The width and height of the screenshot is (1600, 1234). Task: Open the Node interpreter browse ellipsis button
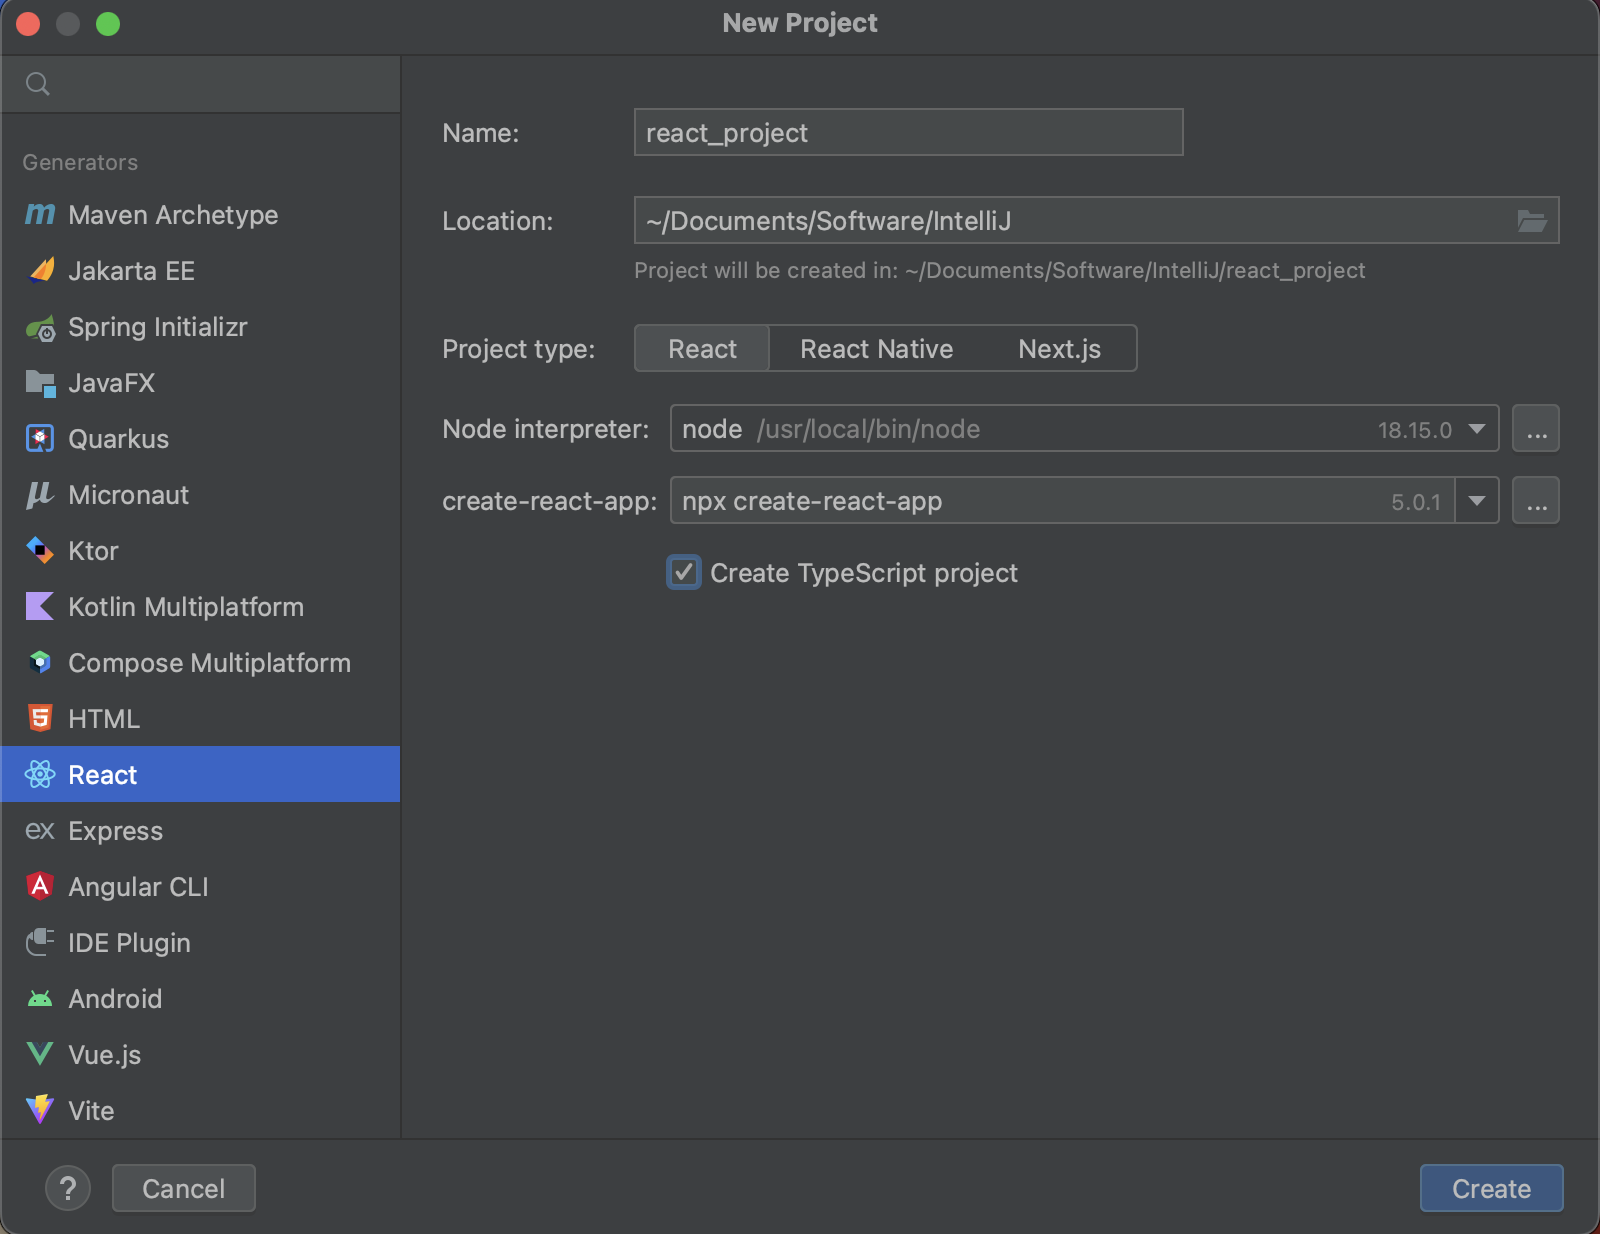(x=1536, y=429)
